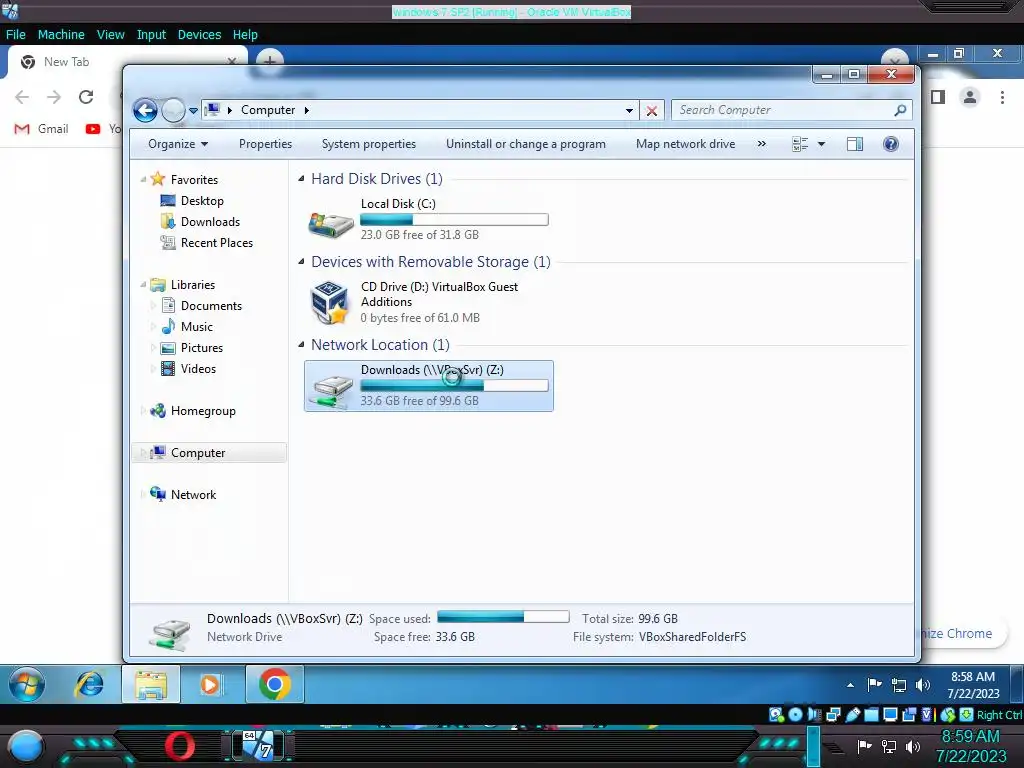The height and width of the screenshot is (768, 1024).
Task: Click the Chrome profile avatar icon
Action: (x=970, y=97)
